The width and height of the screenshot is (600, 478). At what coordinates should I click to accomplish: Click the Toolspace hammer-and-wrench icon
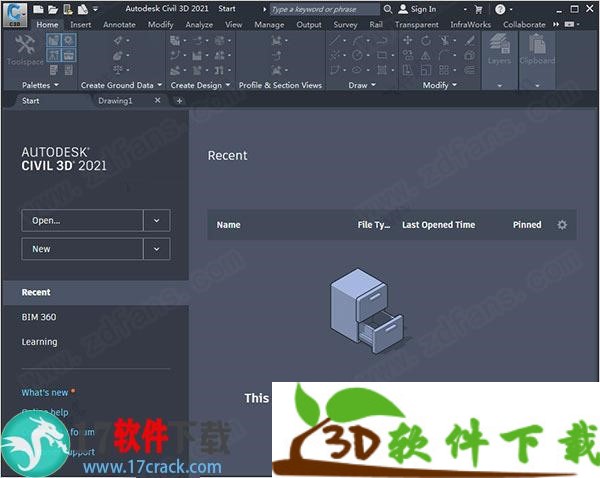(x=25, y=45)
